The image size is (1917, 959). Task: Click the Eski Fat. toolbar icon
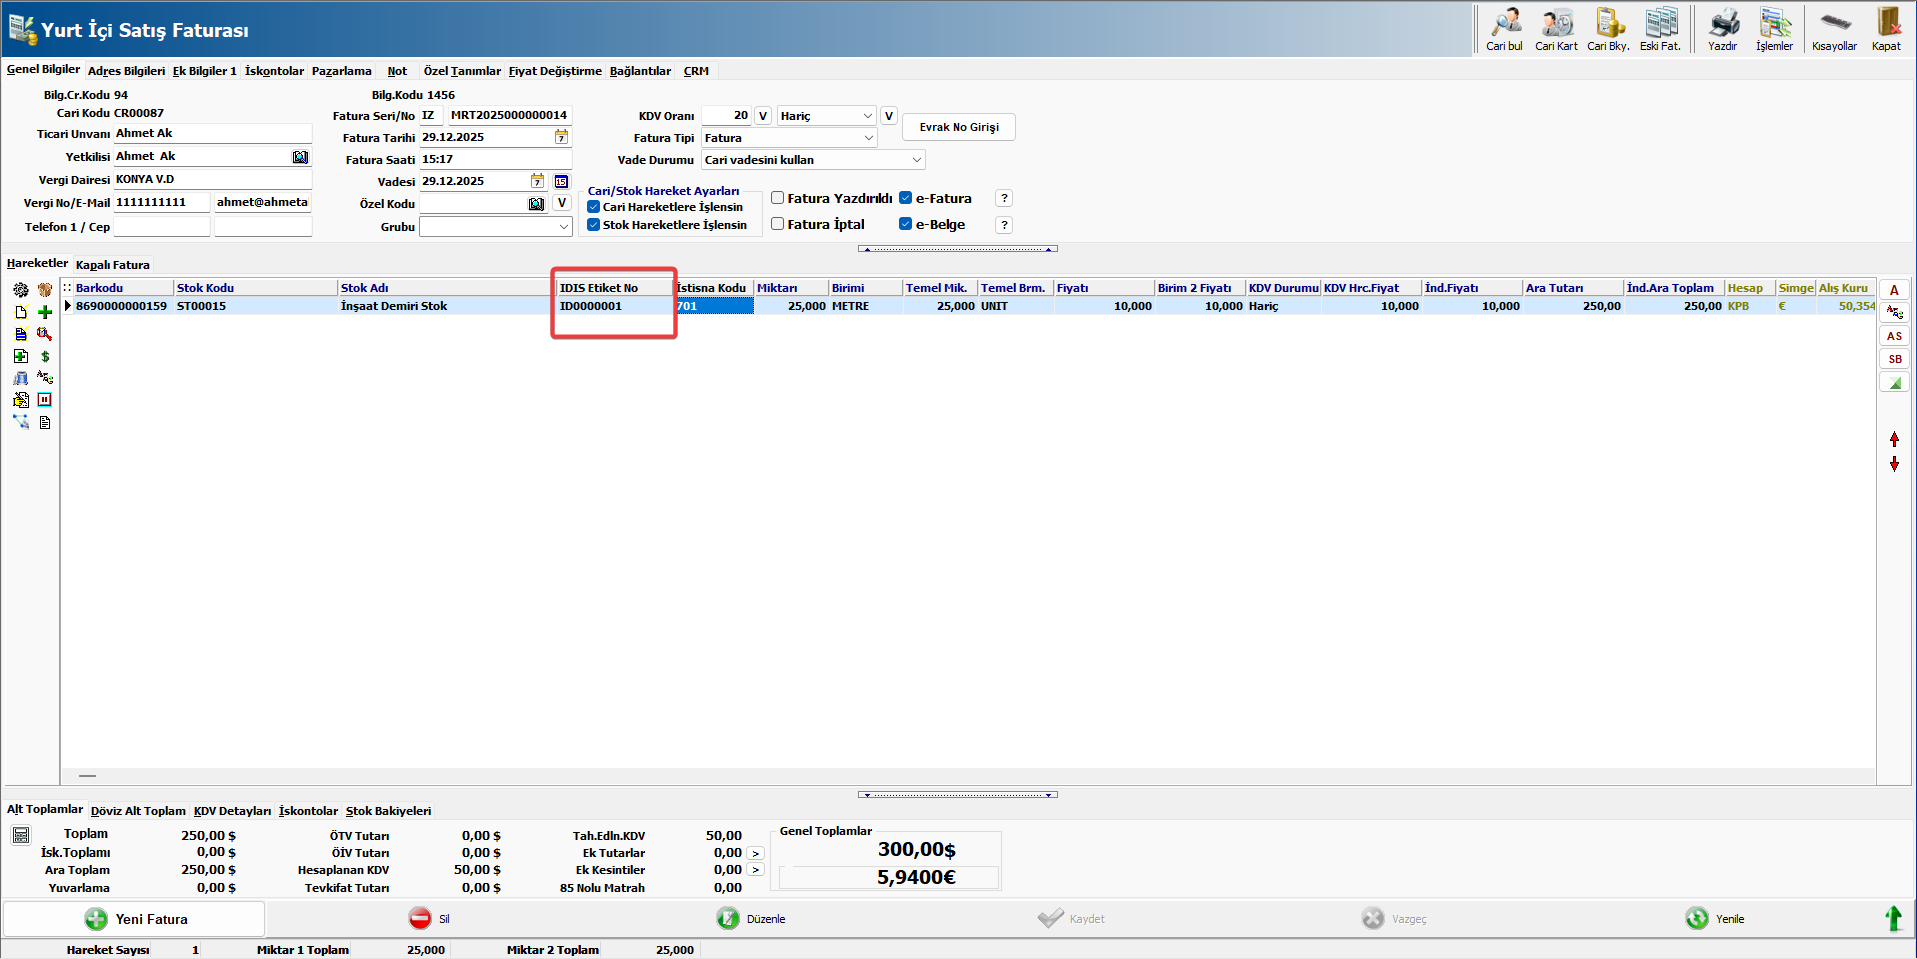coord(1660,28)
